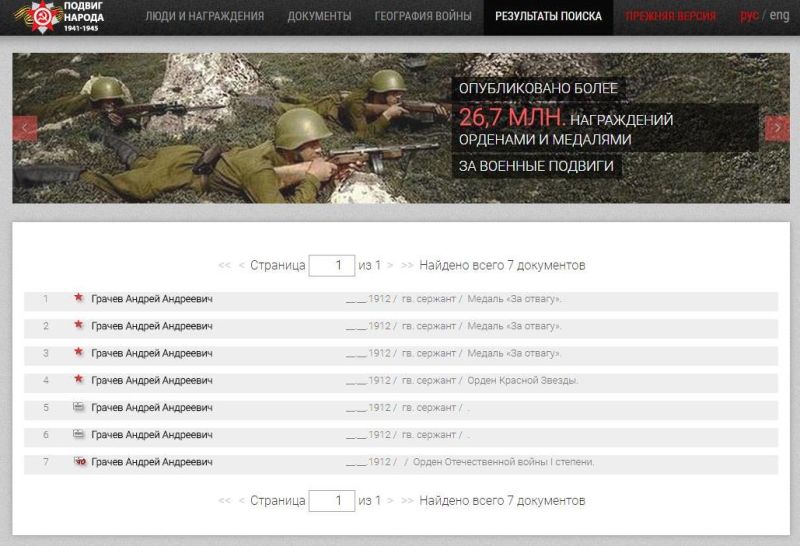Click the red star icon in row 2
This screenshot has width=800, height=546.
pos(79,324)
